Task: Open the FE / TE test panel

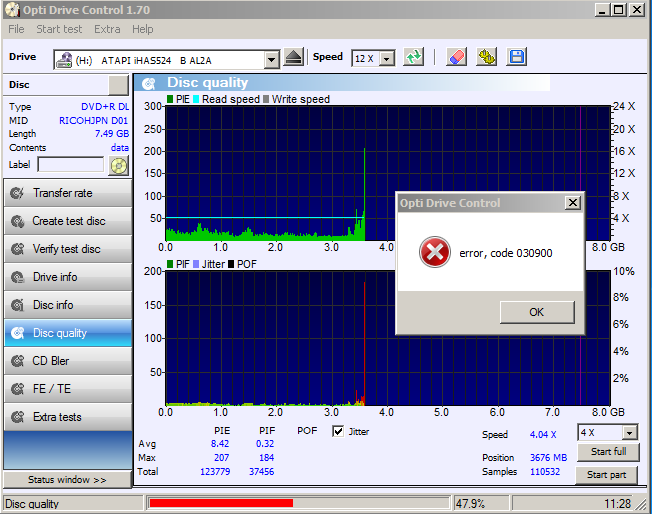Action: coord(68,389)
